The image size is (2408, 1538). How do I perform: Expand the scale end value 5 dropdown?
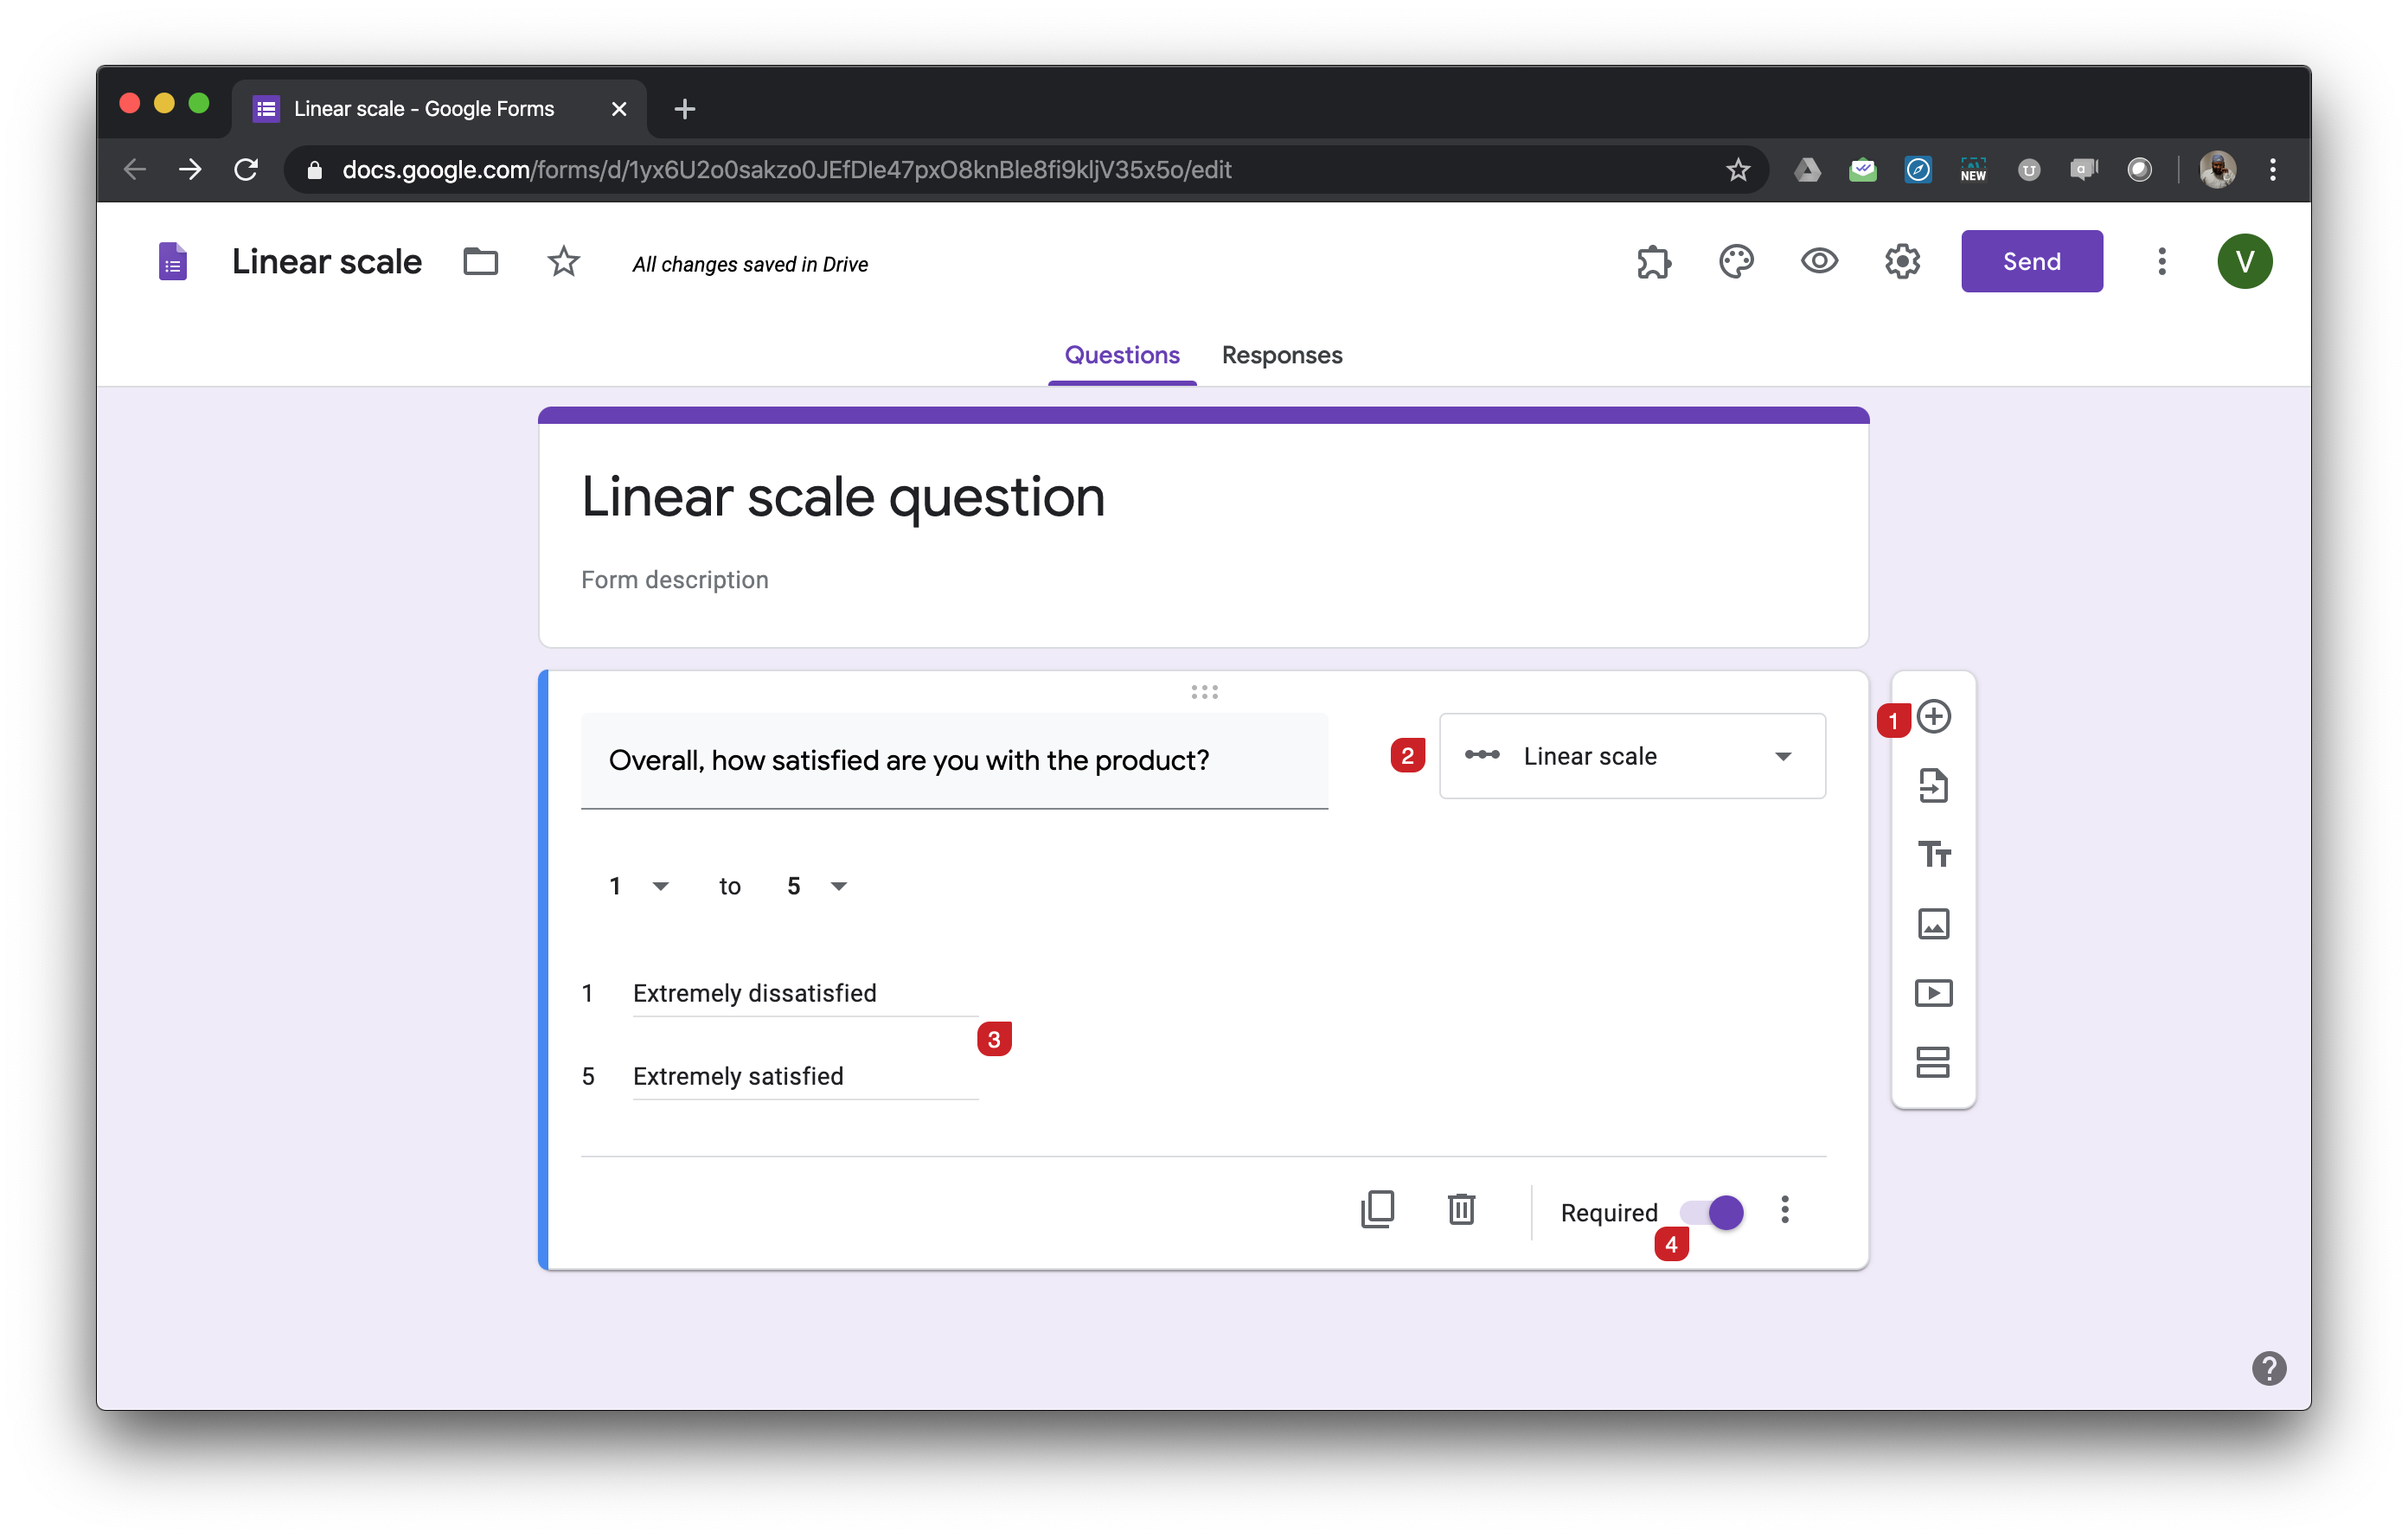tap(817, 886)
